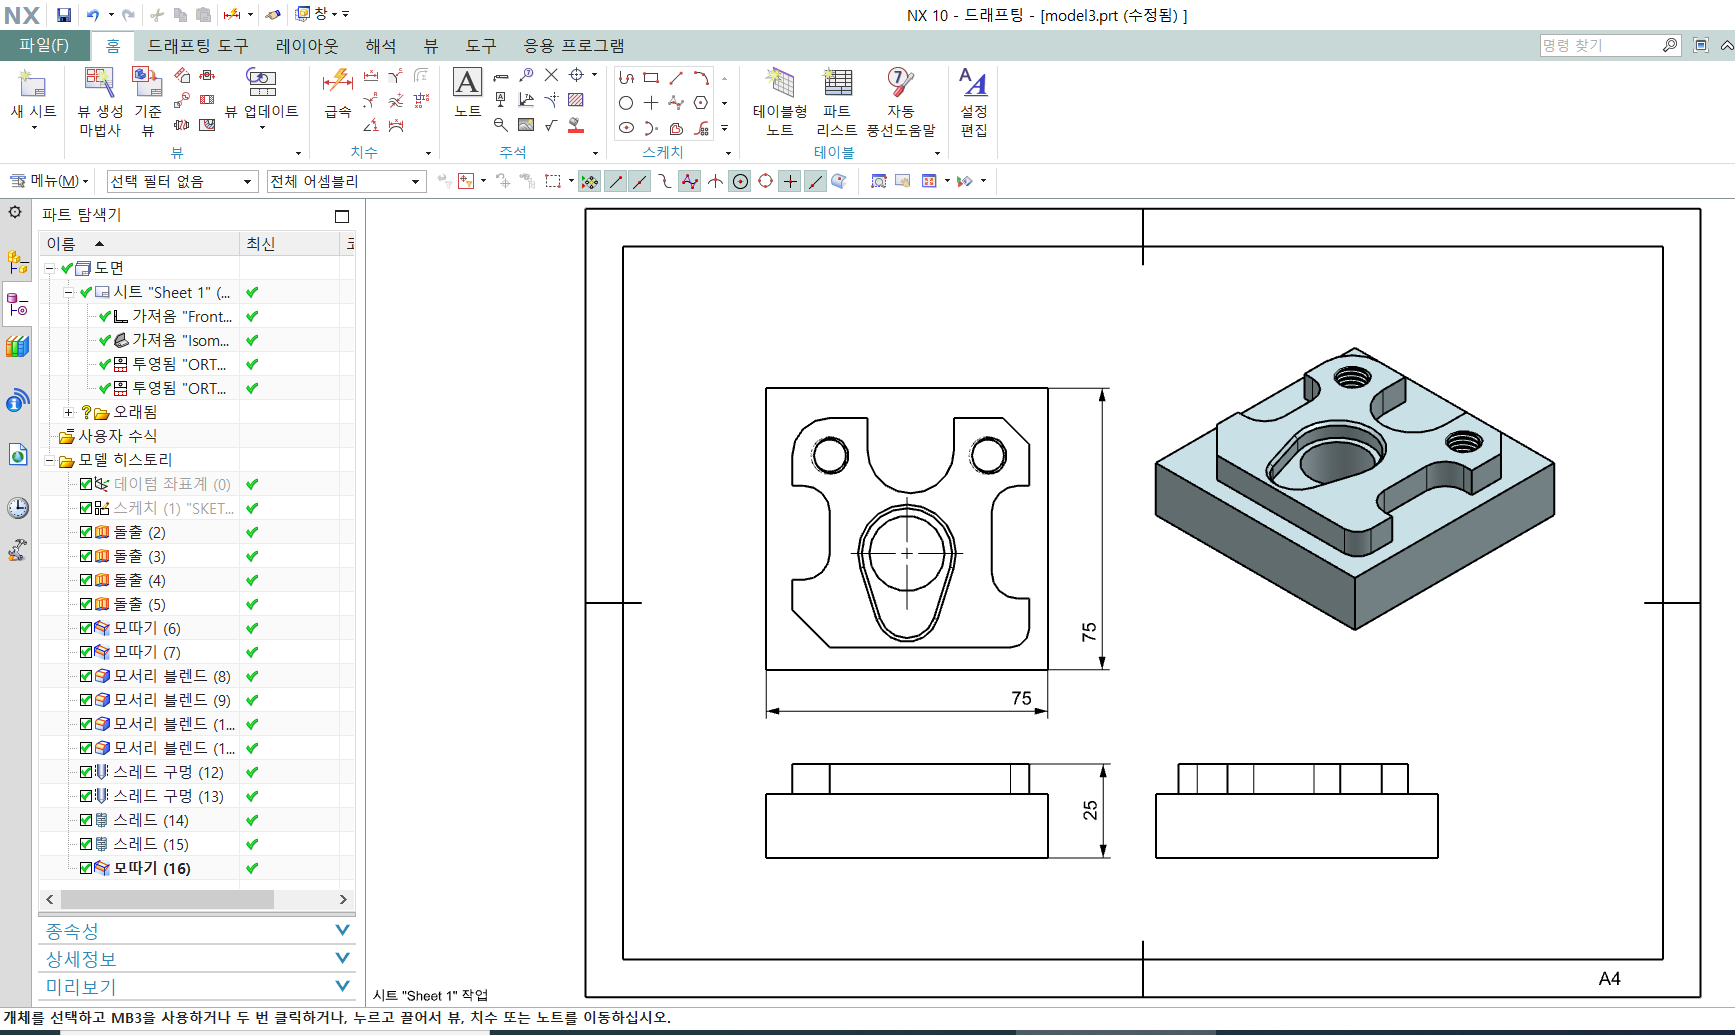Switch to the 응용 프로그램 ribbon tab

click(x=574, y=46)
